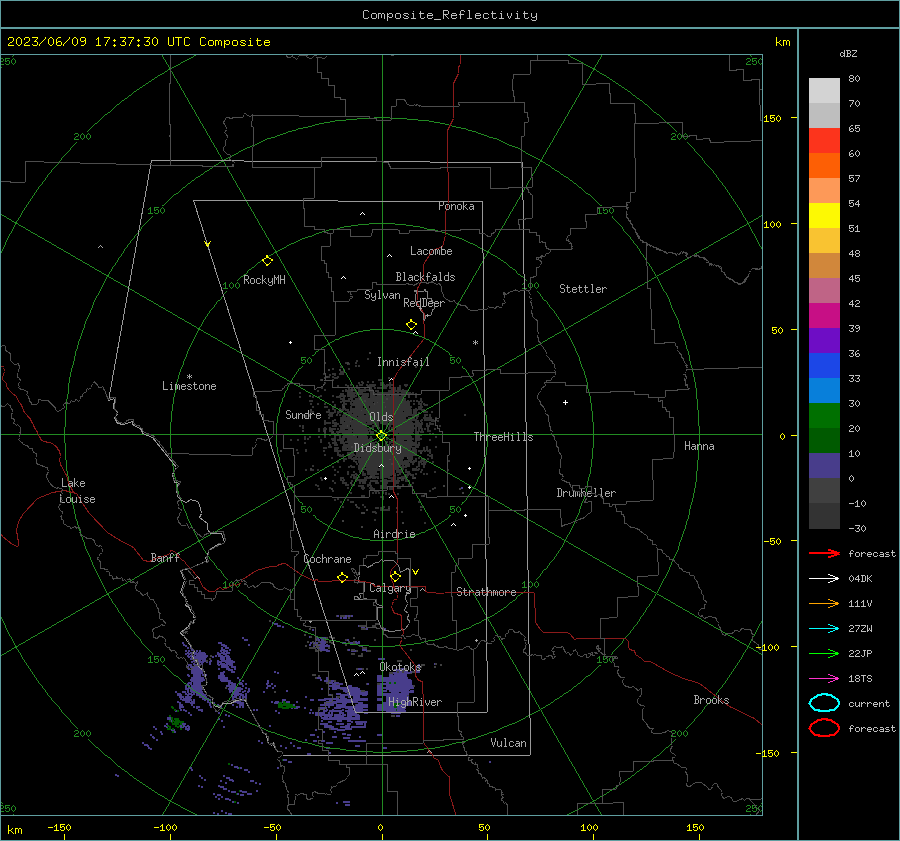Click the Banff label
Screen dimensions: 900x841
(x=165, y=557)
